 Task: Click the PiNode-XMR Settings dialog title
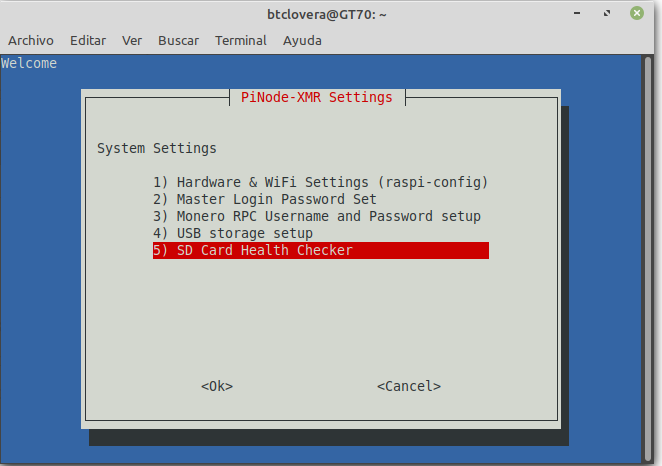point(317,98)
